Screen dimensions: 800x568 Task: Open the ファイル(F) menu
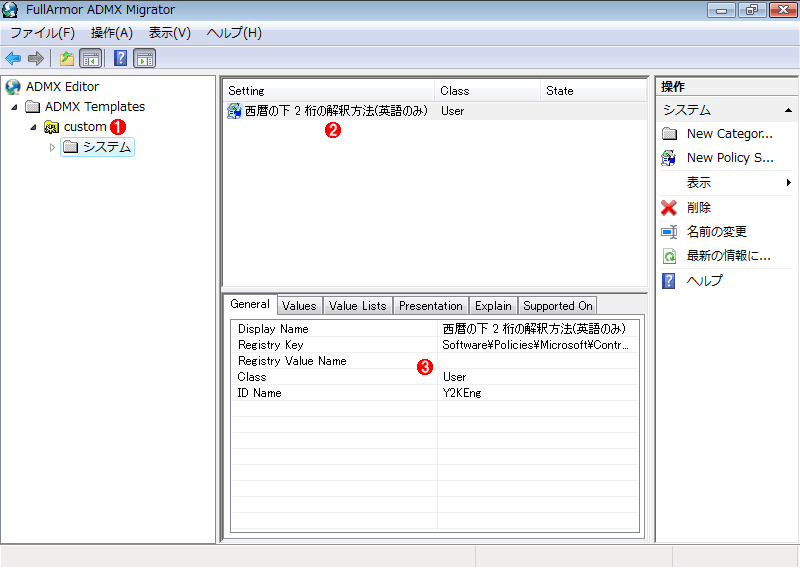pyautogui.click(x=43, y=33)
